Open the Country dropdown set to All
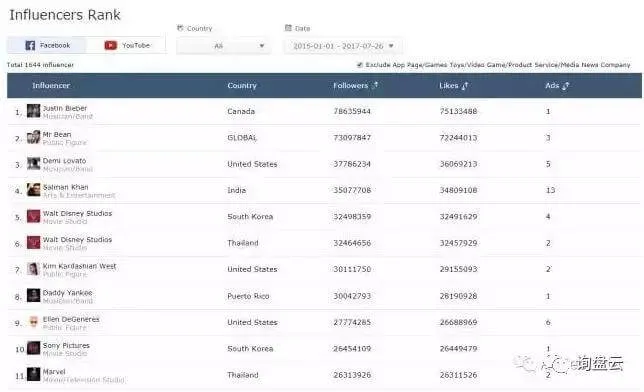Viewport: 644px width, 392px height. point(223,46)
